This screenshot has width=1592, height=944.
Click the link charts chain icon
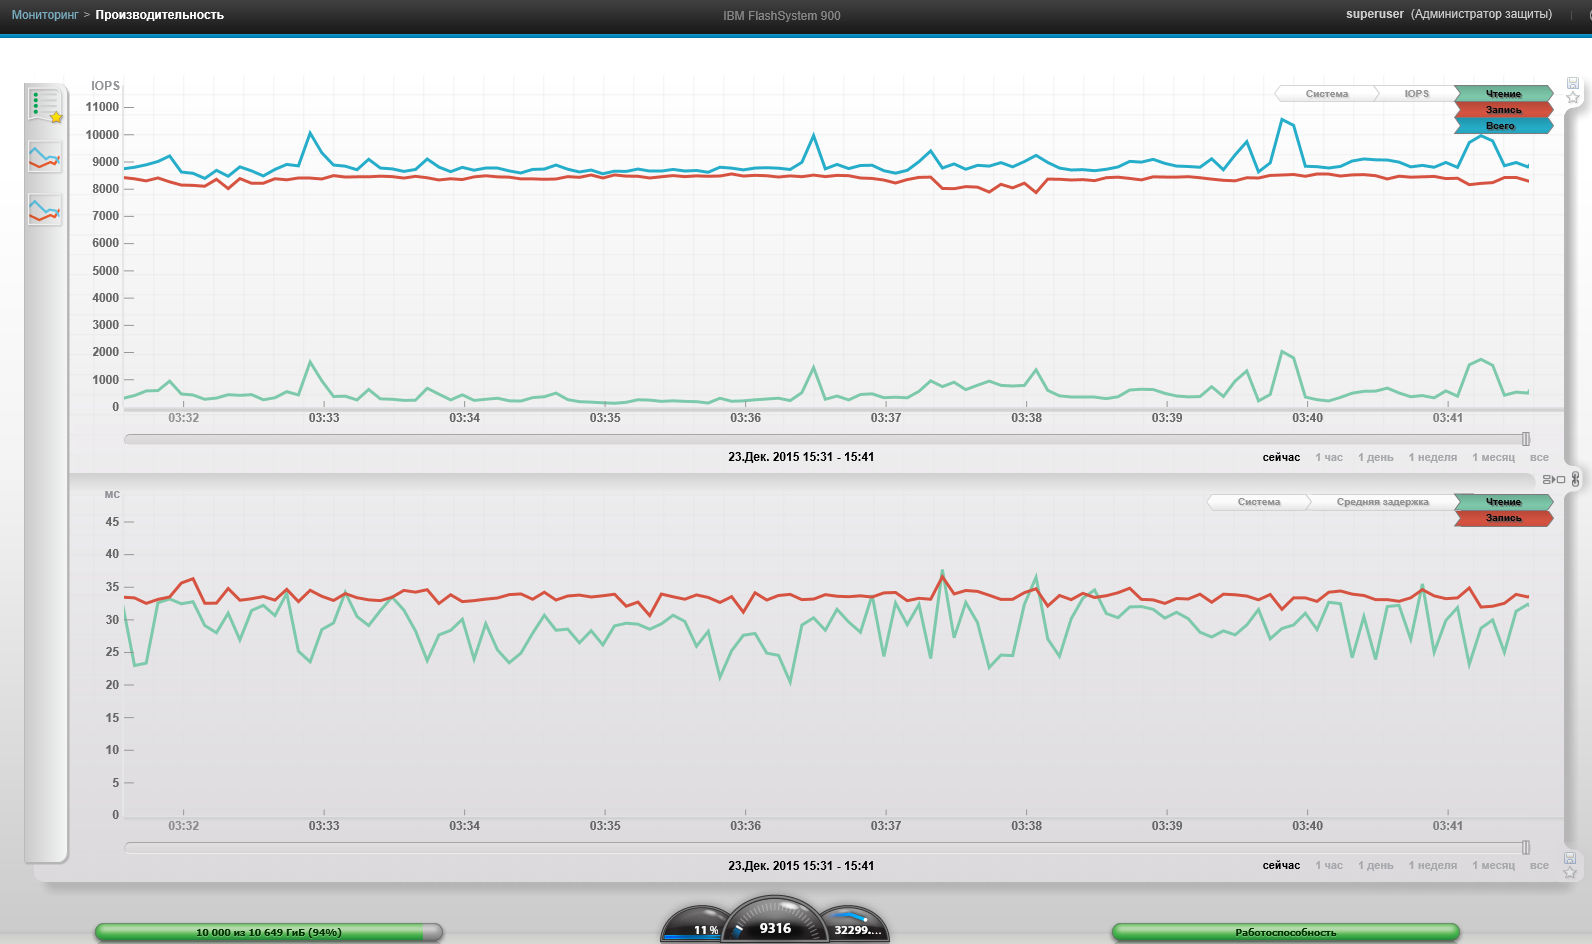click(x=1575, y=479)
